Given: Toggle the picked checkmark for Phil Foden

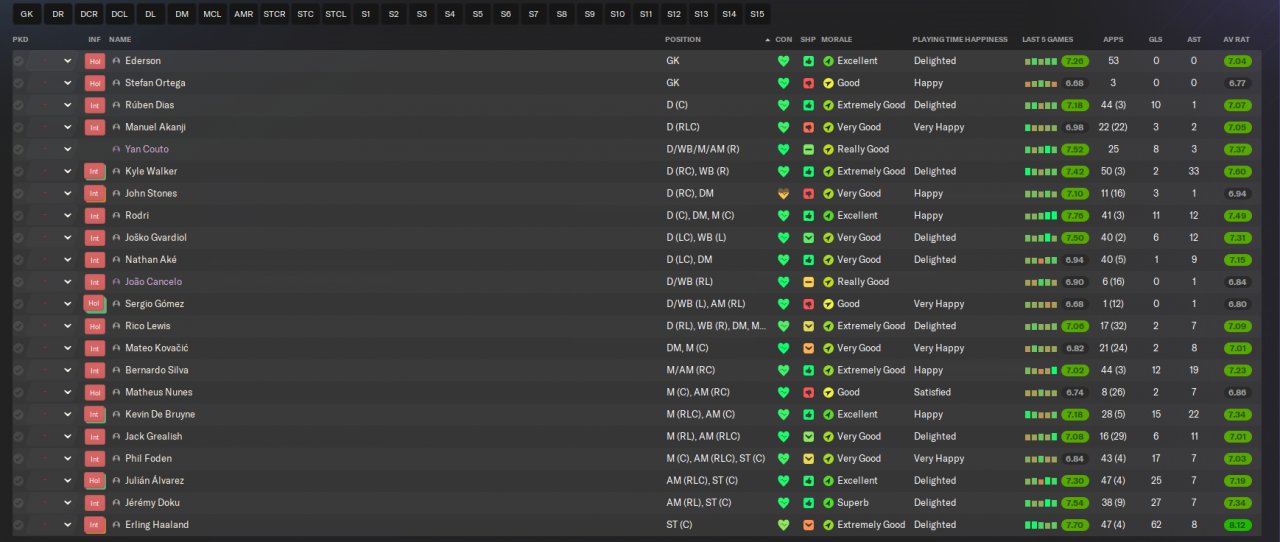Looking at the screenshot, I should (18, 459).
